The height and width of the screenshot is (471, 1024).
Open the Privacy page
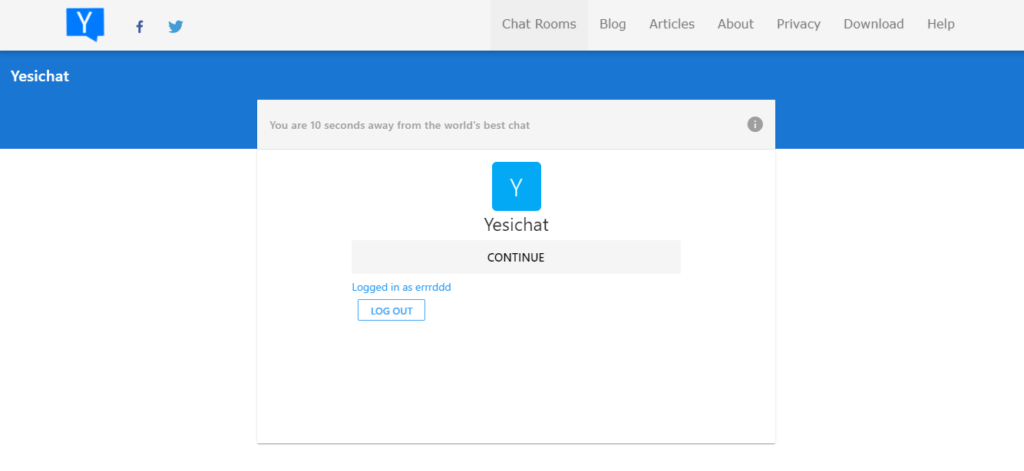(798, 24)
